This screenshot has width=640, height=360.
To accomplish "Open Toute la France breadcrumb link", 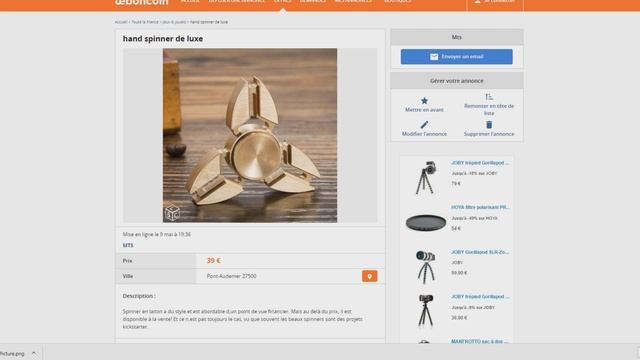I will 145,22.
